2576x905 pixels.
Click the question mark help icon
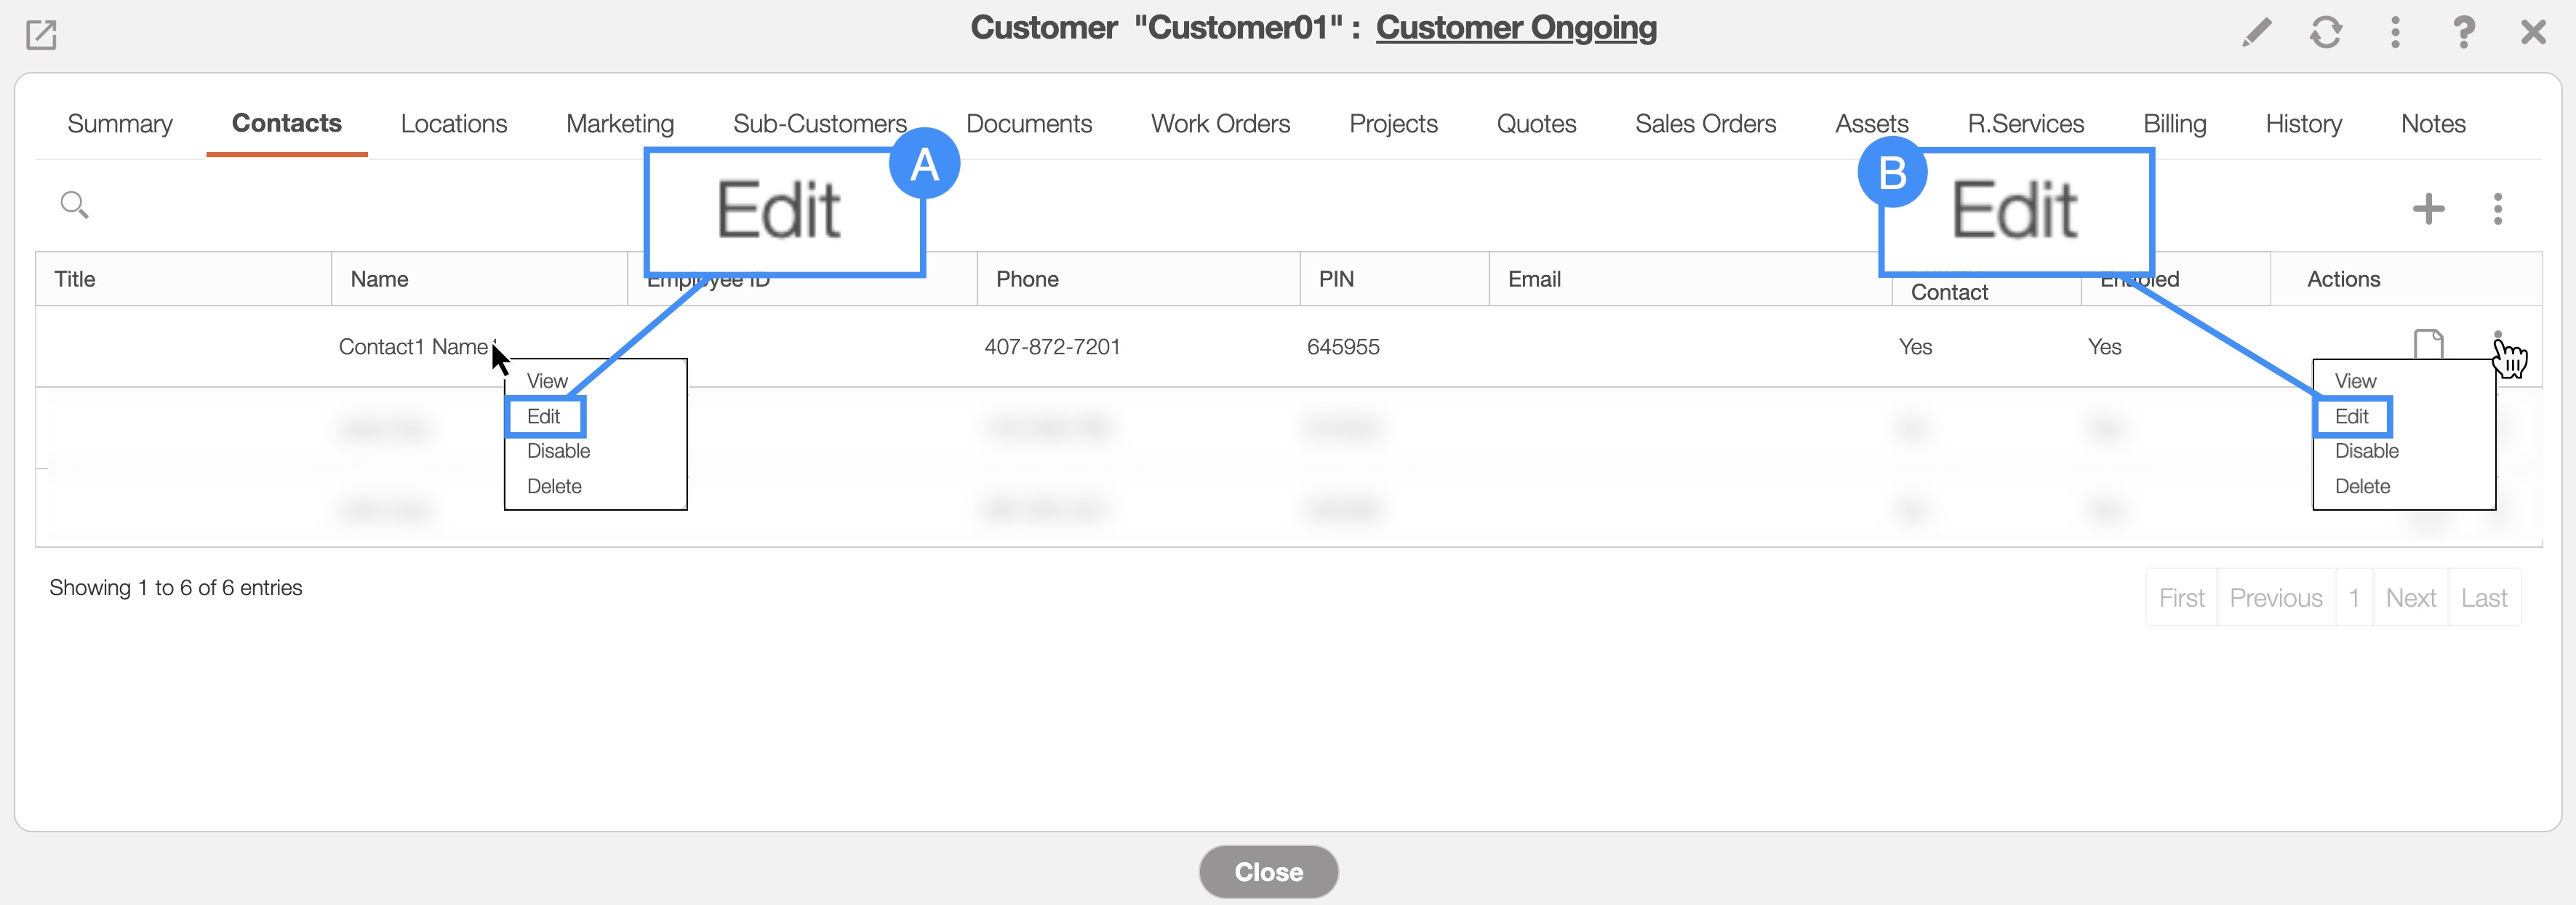(2463, 33)
